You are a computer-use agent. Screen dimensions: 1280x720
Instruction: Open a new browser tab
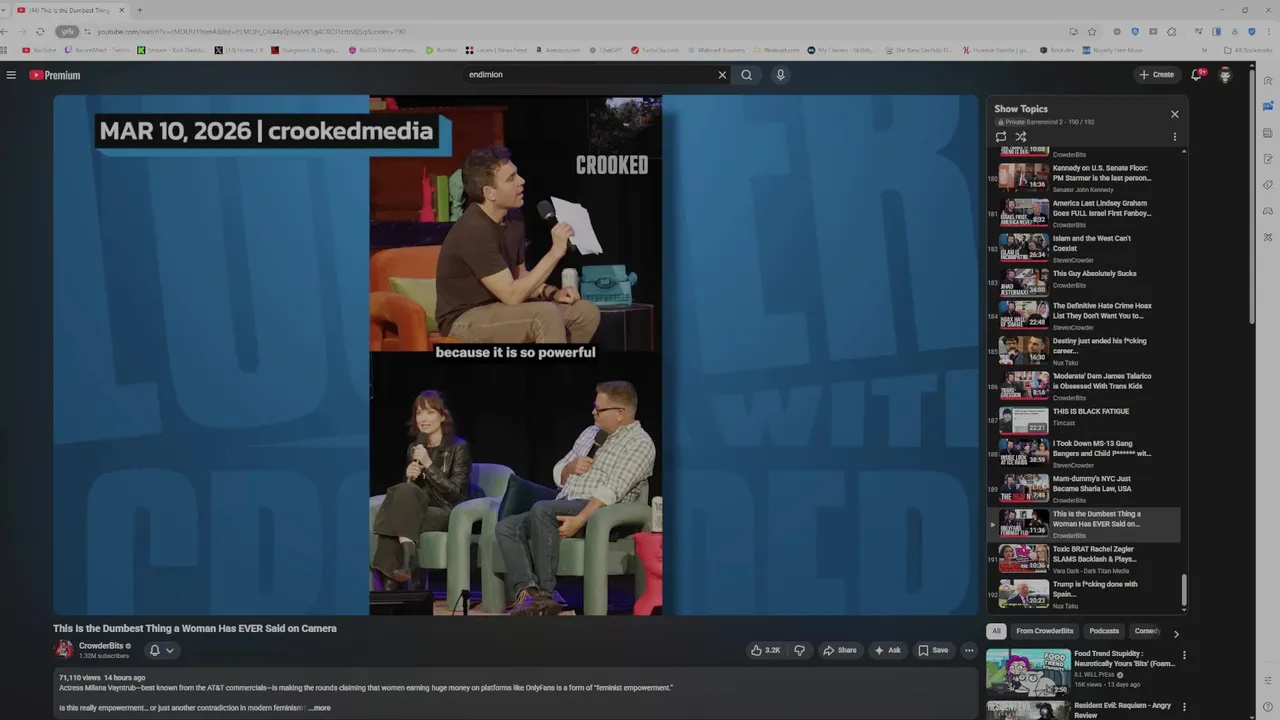(x=139, y=10)
